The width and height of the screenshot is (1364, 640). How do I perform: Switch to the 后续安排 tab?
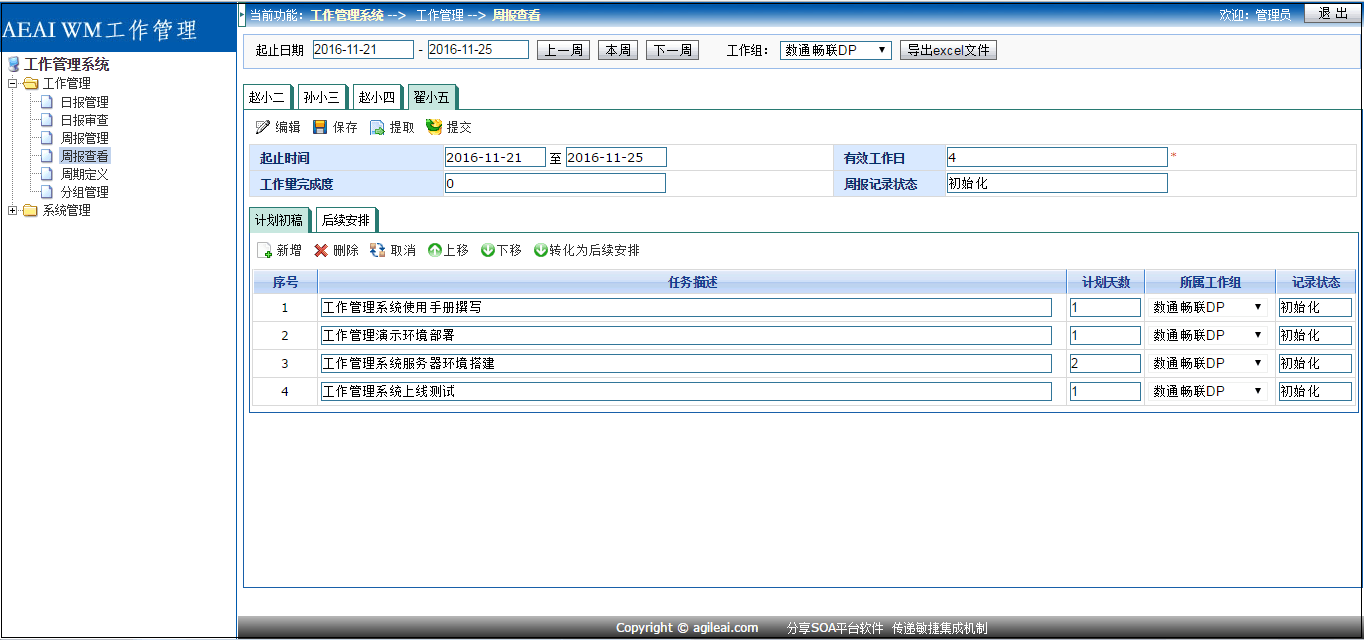[x=345, y=221]
